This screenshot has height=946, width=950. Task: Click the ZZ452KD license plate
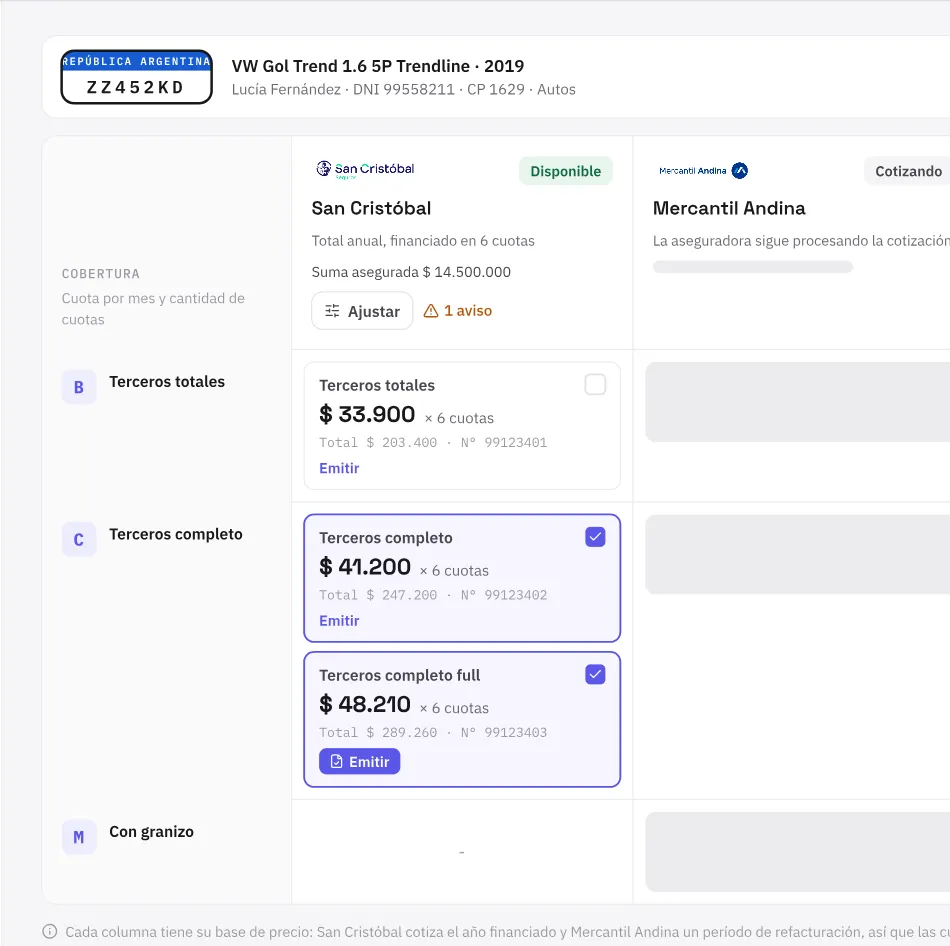(136, 77)
